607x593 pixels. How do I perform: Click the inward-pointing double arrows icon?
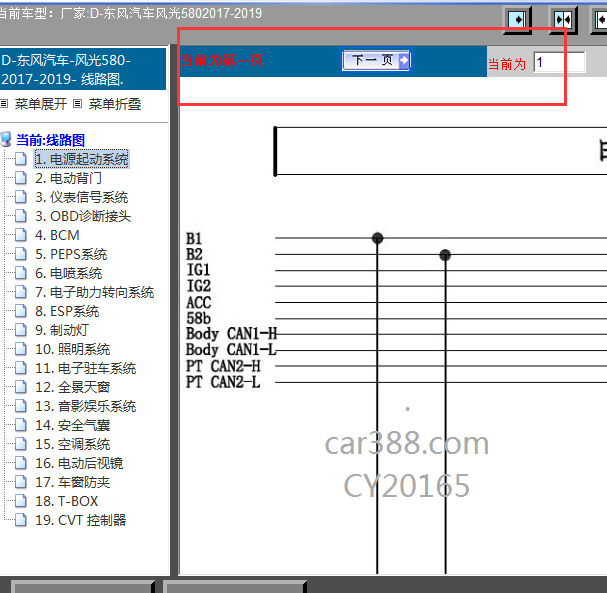(563, 19)
